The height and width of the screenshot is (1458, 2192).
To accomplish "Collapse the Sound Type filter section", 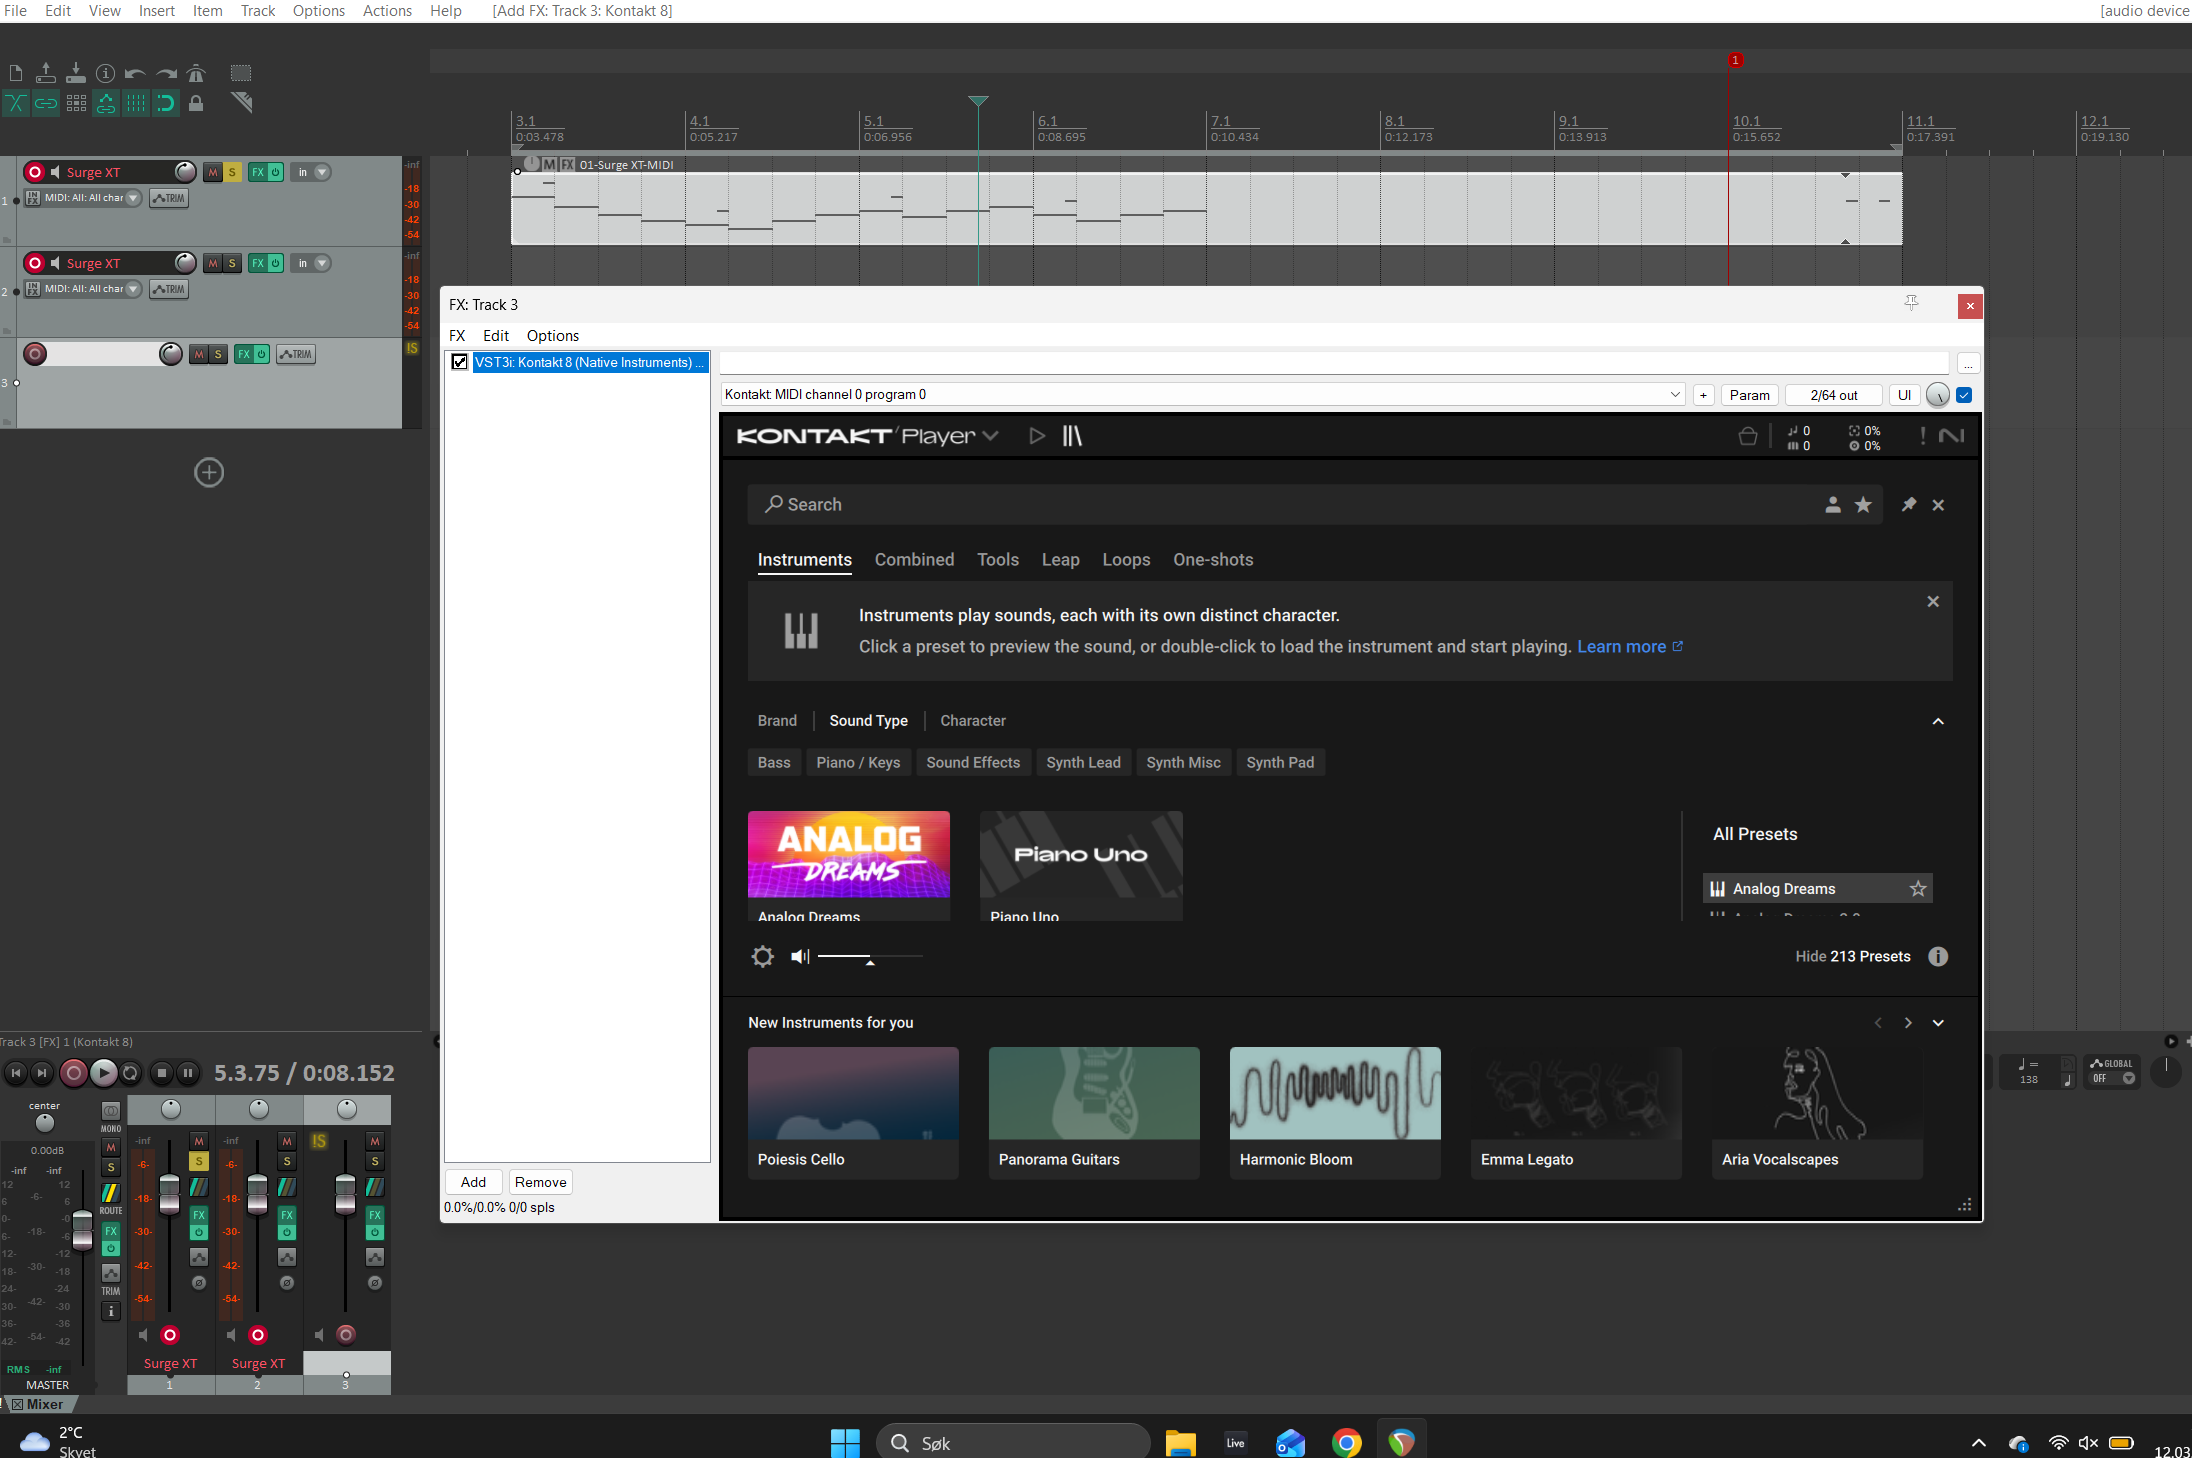I will [x=1938, y=721].
